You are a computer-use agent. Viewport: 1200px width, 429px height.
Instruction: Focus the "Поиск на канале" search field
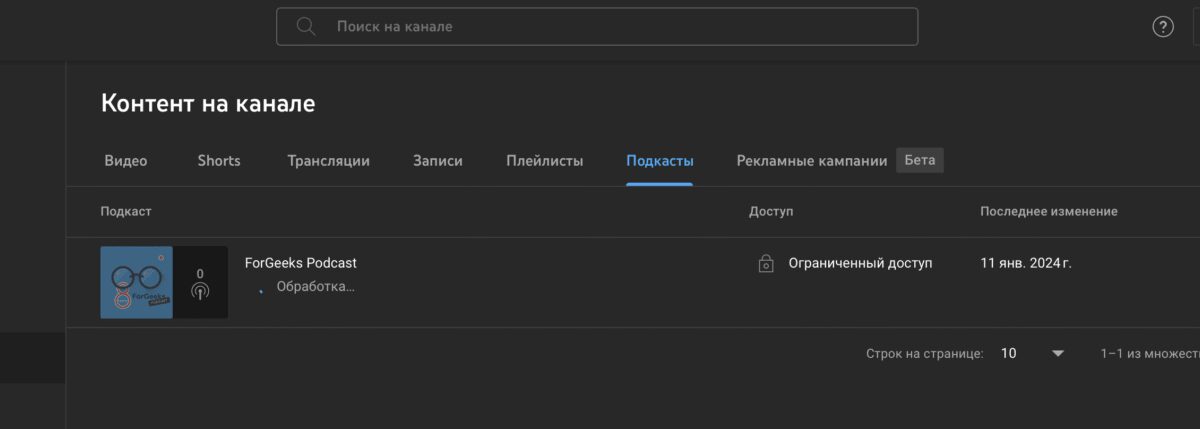600,27
